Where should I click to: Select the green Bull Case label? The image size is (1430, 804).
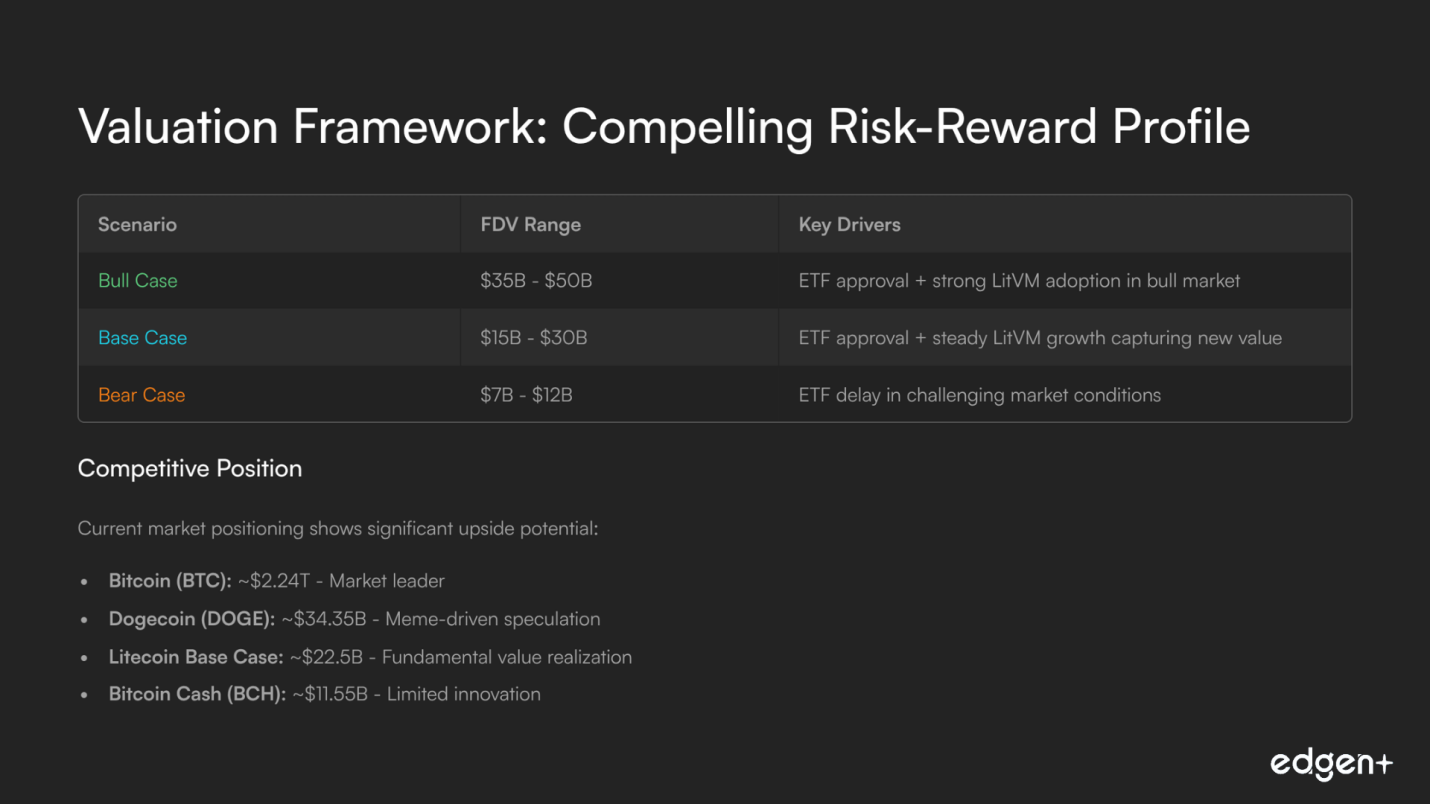pyautogui.click(x=138, y=281)
